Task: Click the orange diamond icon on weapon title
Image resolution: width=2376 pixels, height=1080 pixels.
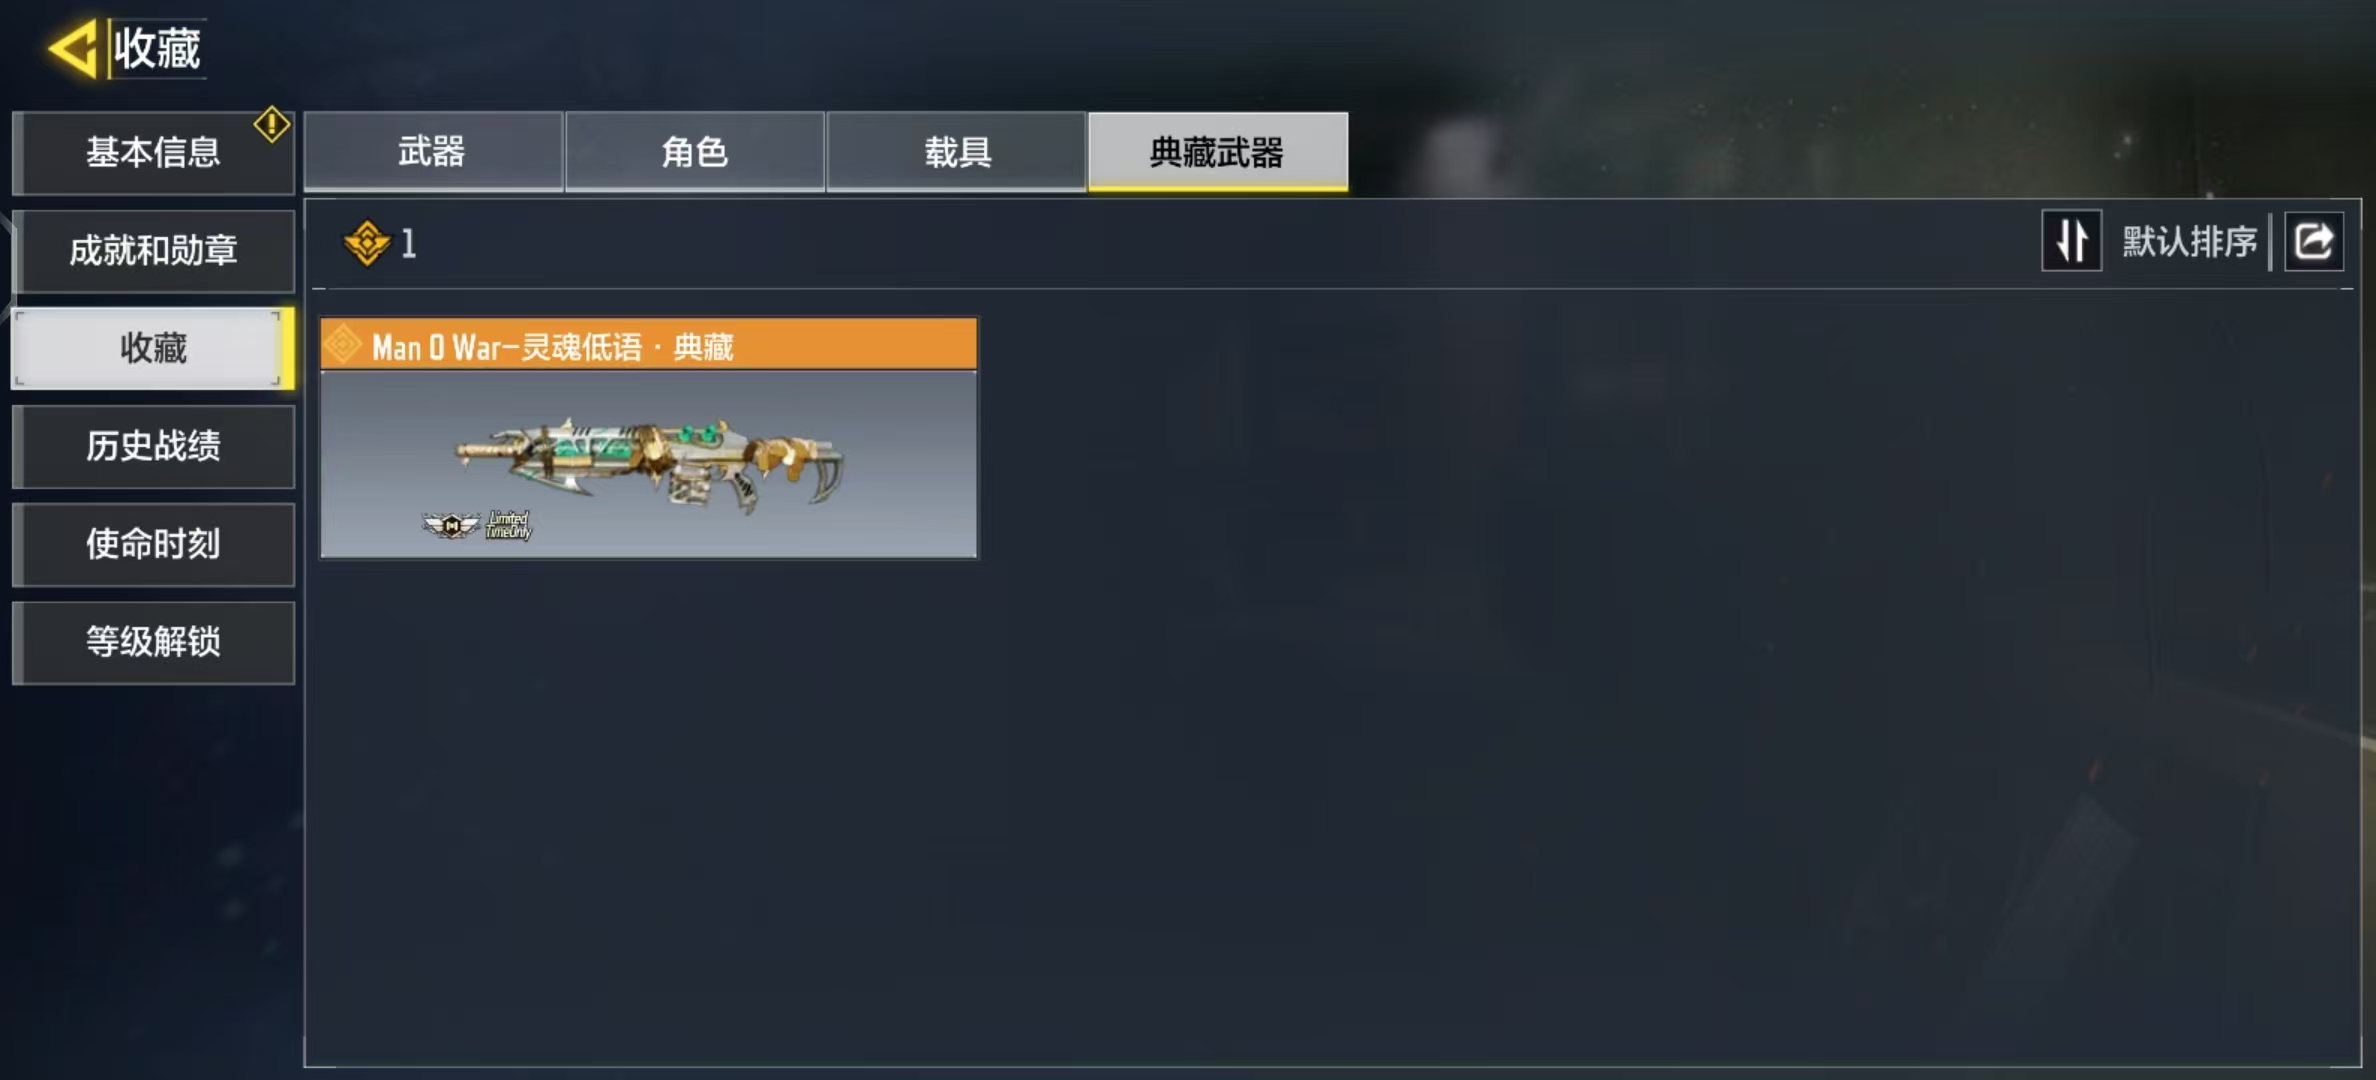Action: [343, 345]
